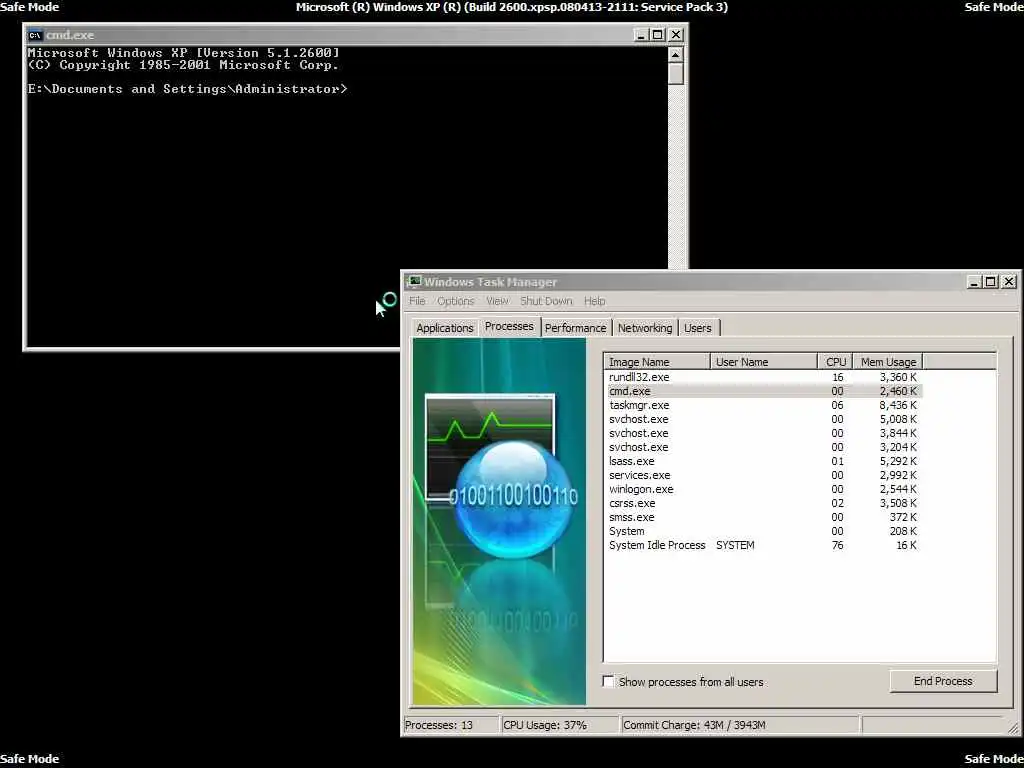The height and width of the screenshot is (768, 1024).
Task: Click the cmd window scroll up arrow
Action: pos(676,54)
